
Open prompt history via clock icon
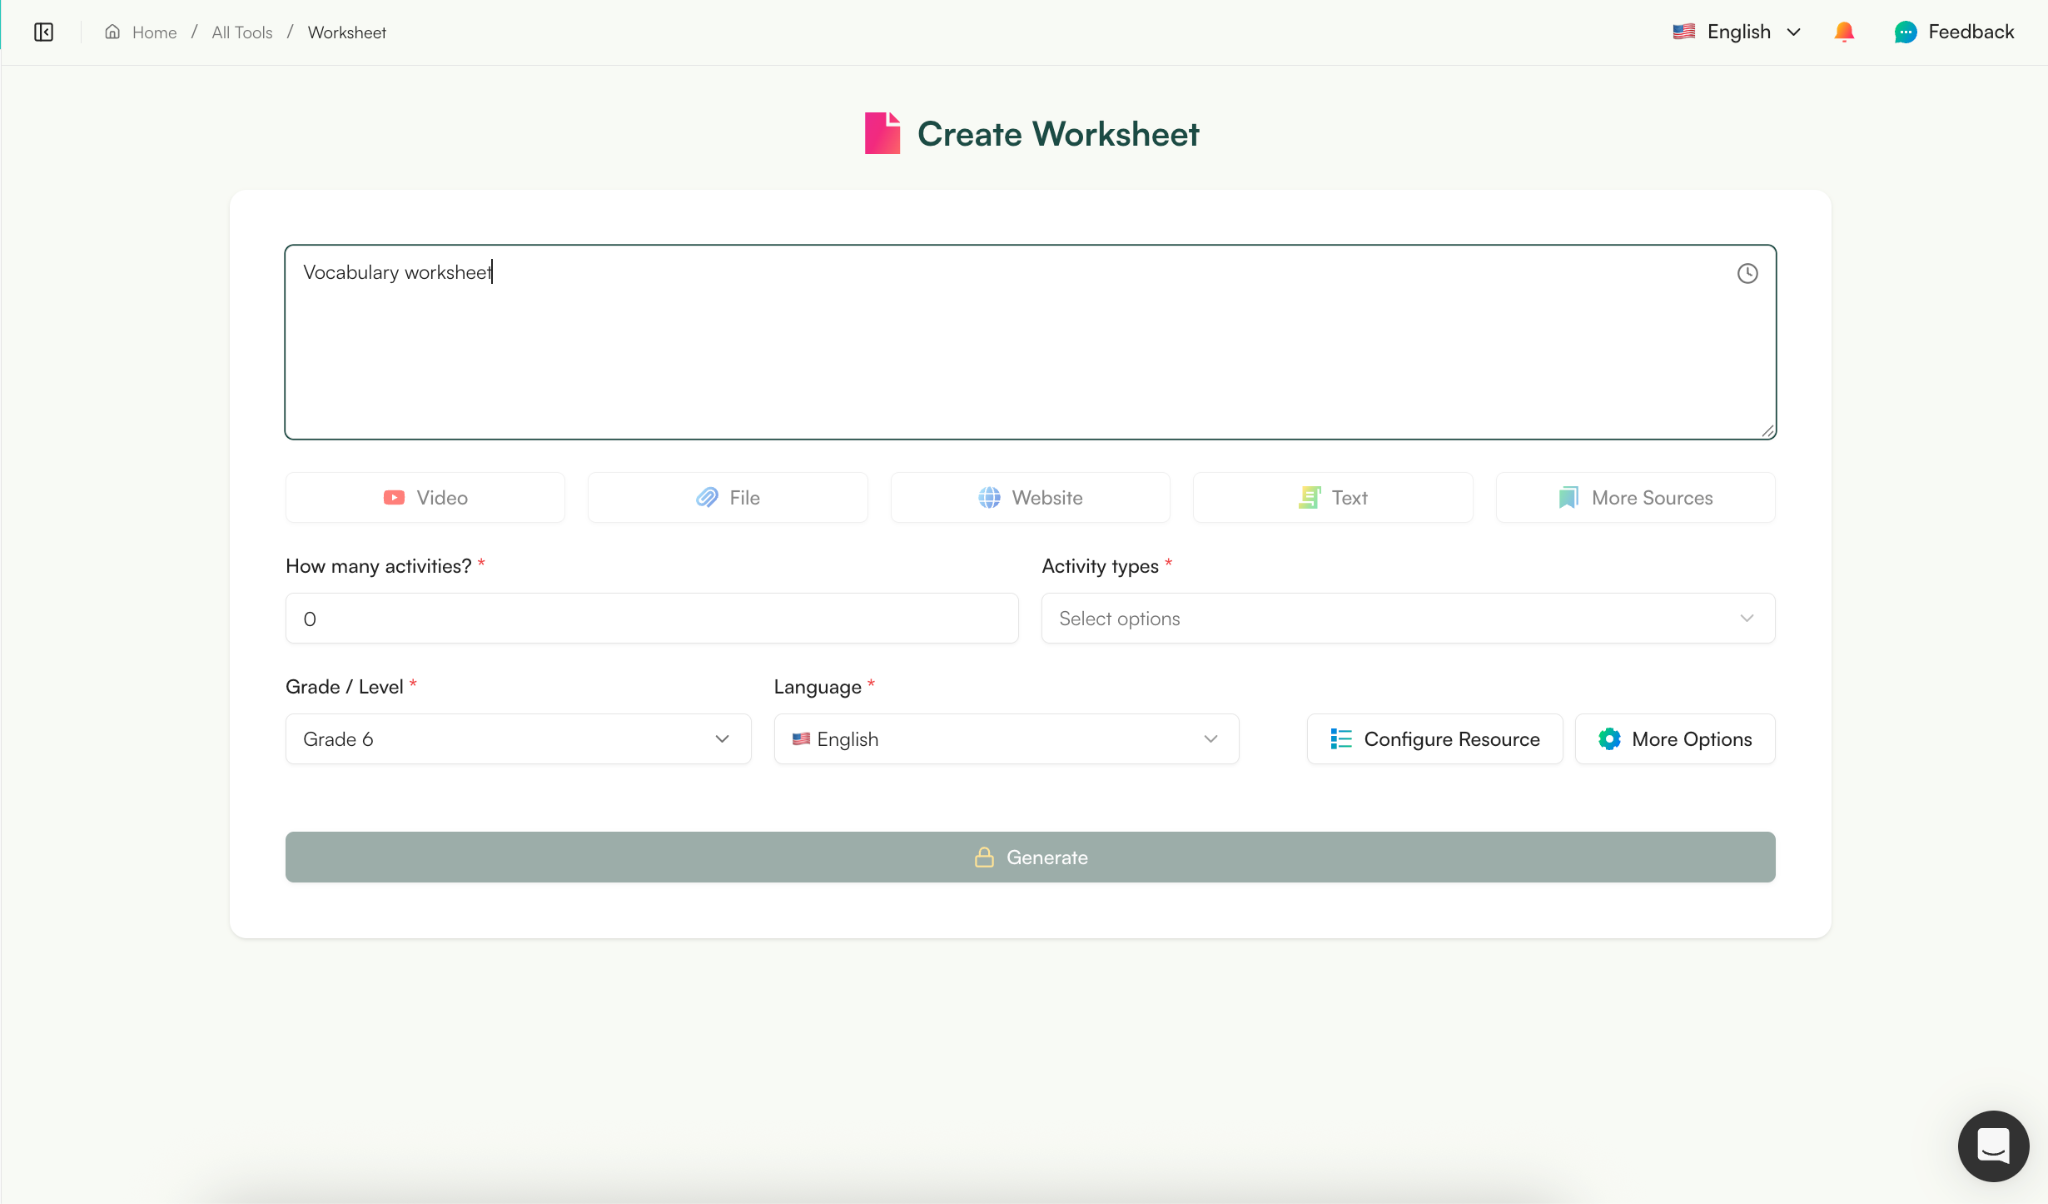1748,272
